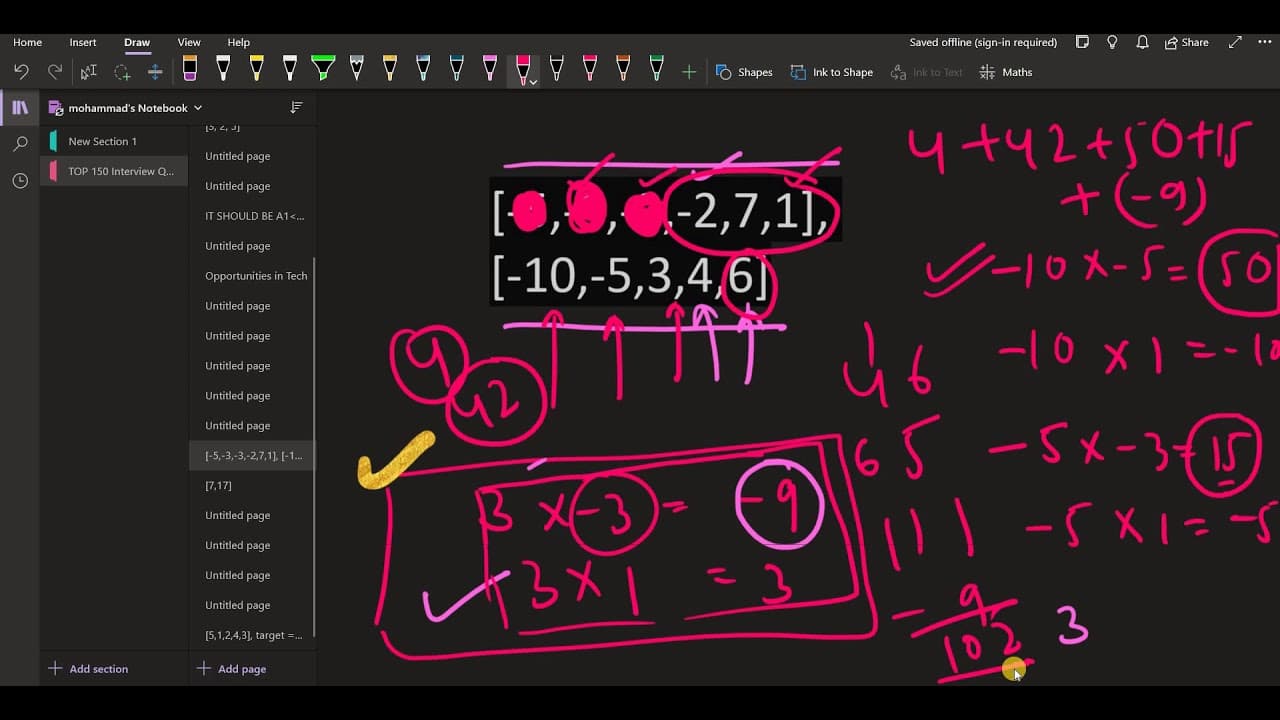Open Search in left sidebar

coord(20,144)
